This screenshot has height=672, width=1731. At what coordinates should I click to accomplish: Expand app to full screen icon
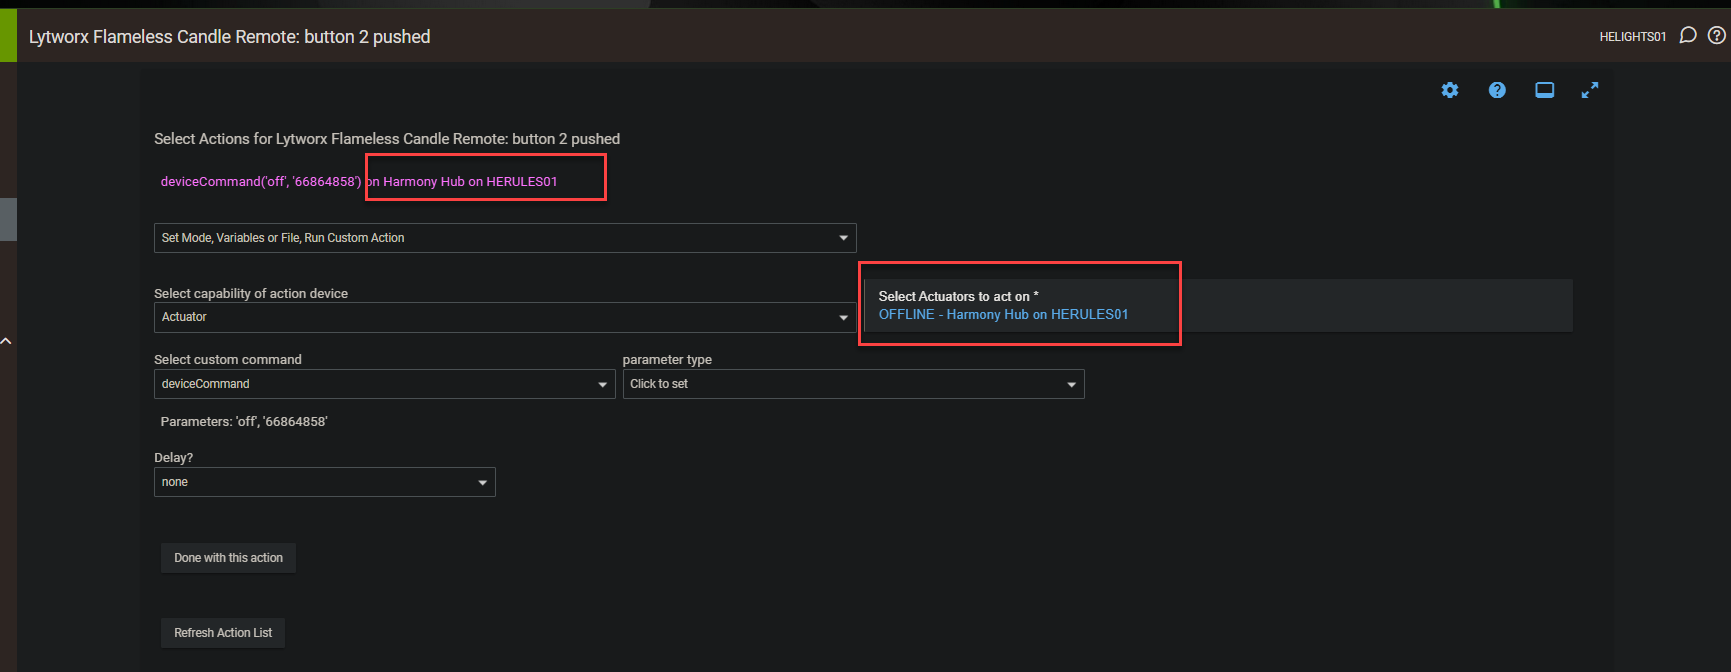point(1590,90)
